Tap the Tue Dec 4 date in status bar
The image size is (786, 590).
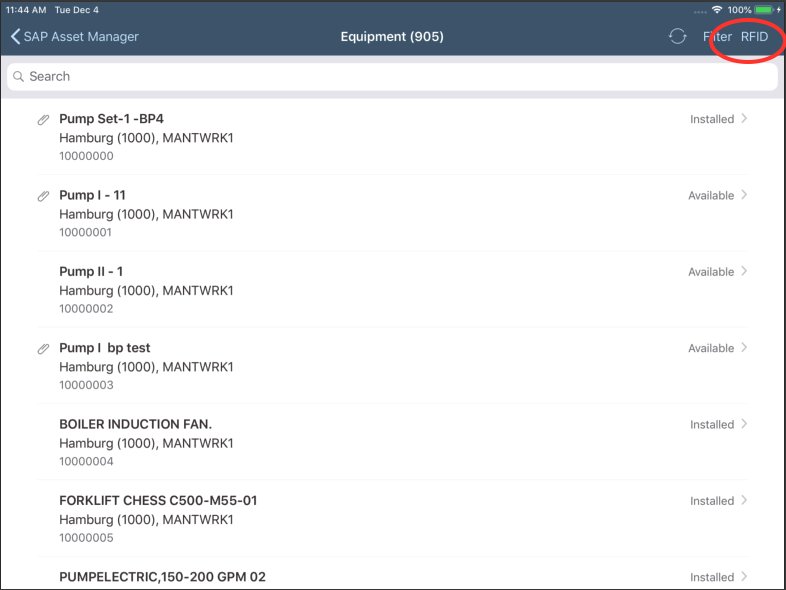77,10
